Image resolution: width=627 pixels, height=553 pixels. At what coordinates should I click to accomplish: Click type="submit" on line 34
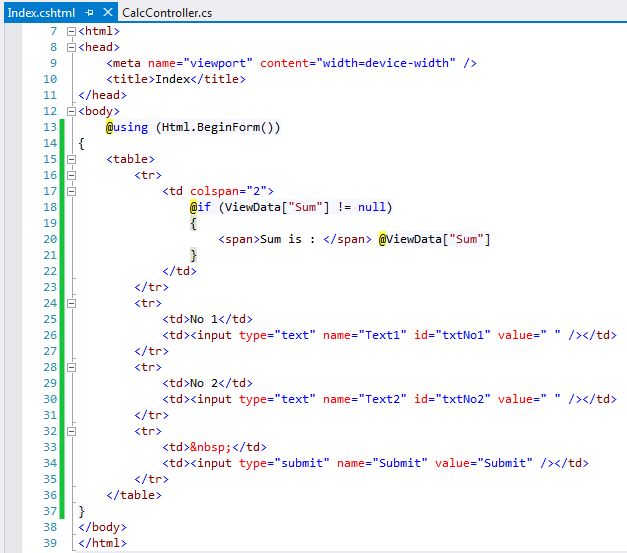click(284, 463)
